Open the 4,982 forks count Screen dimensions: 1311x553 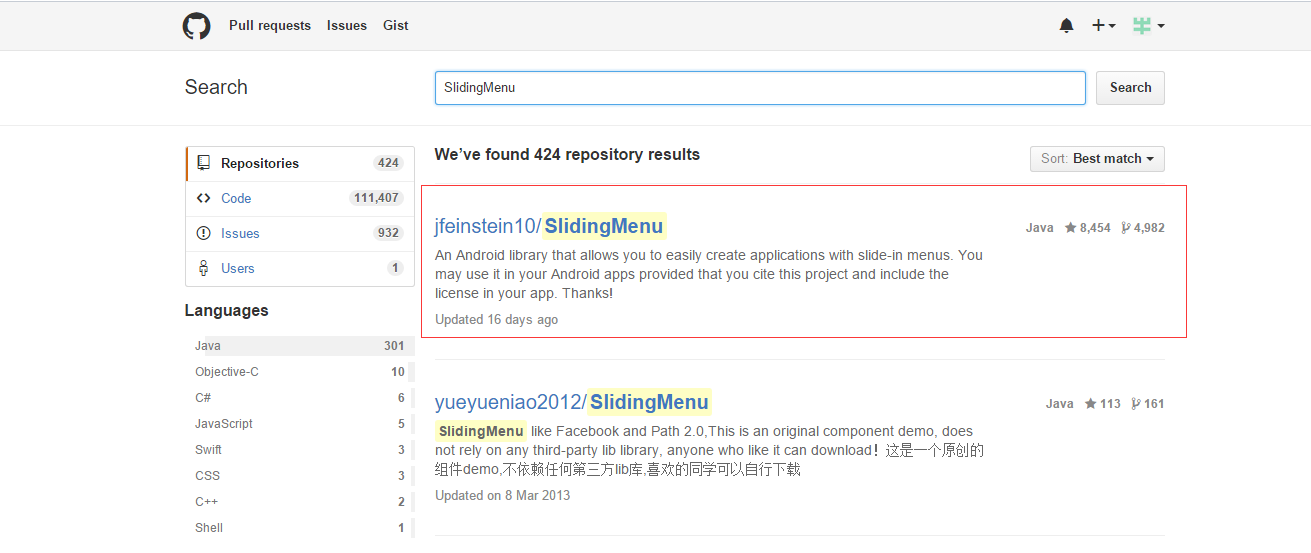(x=1149, y=228)
